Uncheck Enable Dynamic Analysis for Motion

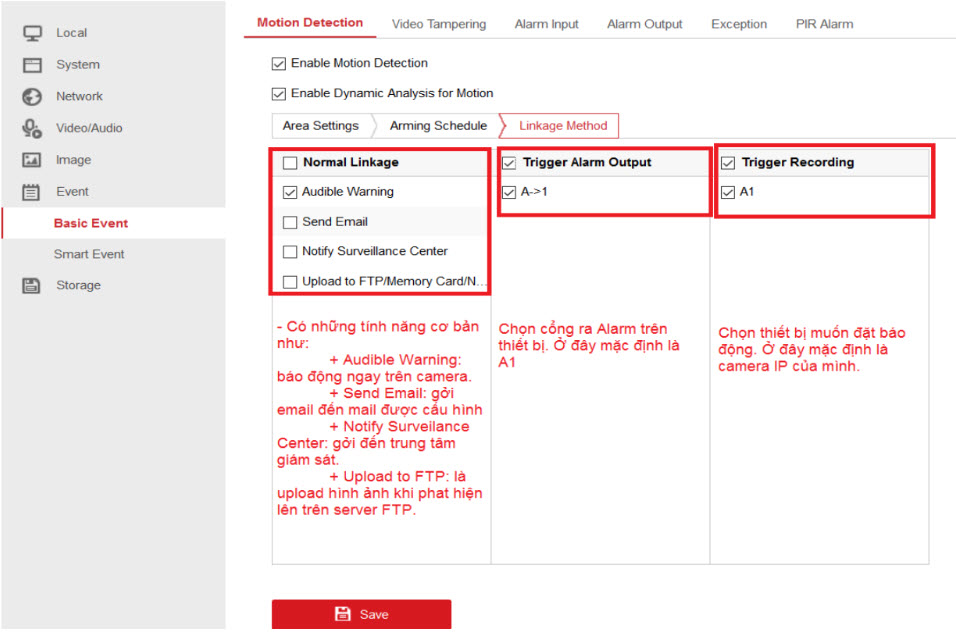pyautogui.click(x=279, y=94)
